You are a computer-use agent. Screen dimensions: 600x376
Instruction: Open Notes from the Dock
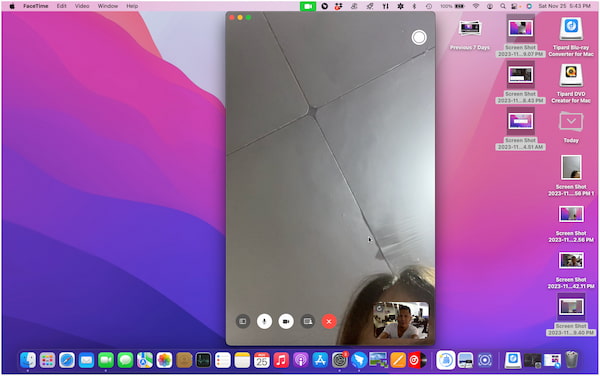click(242, 360)
